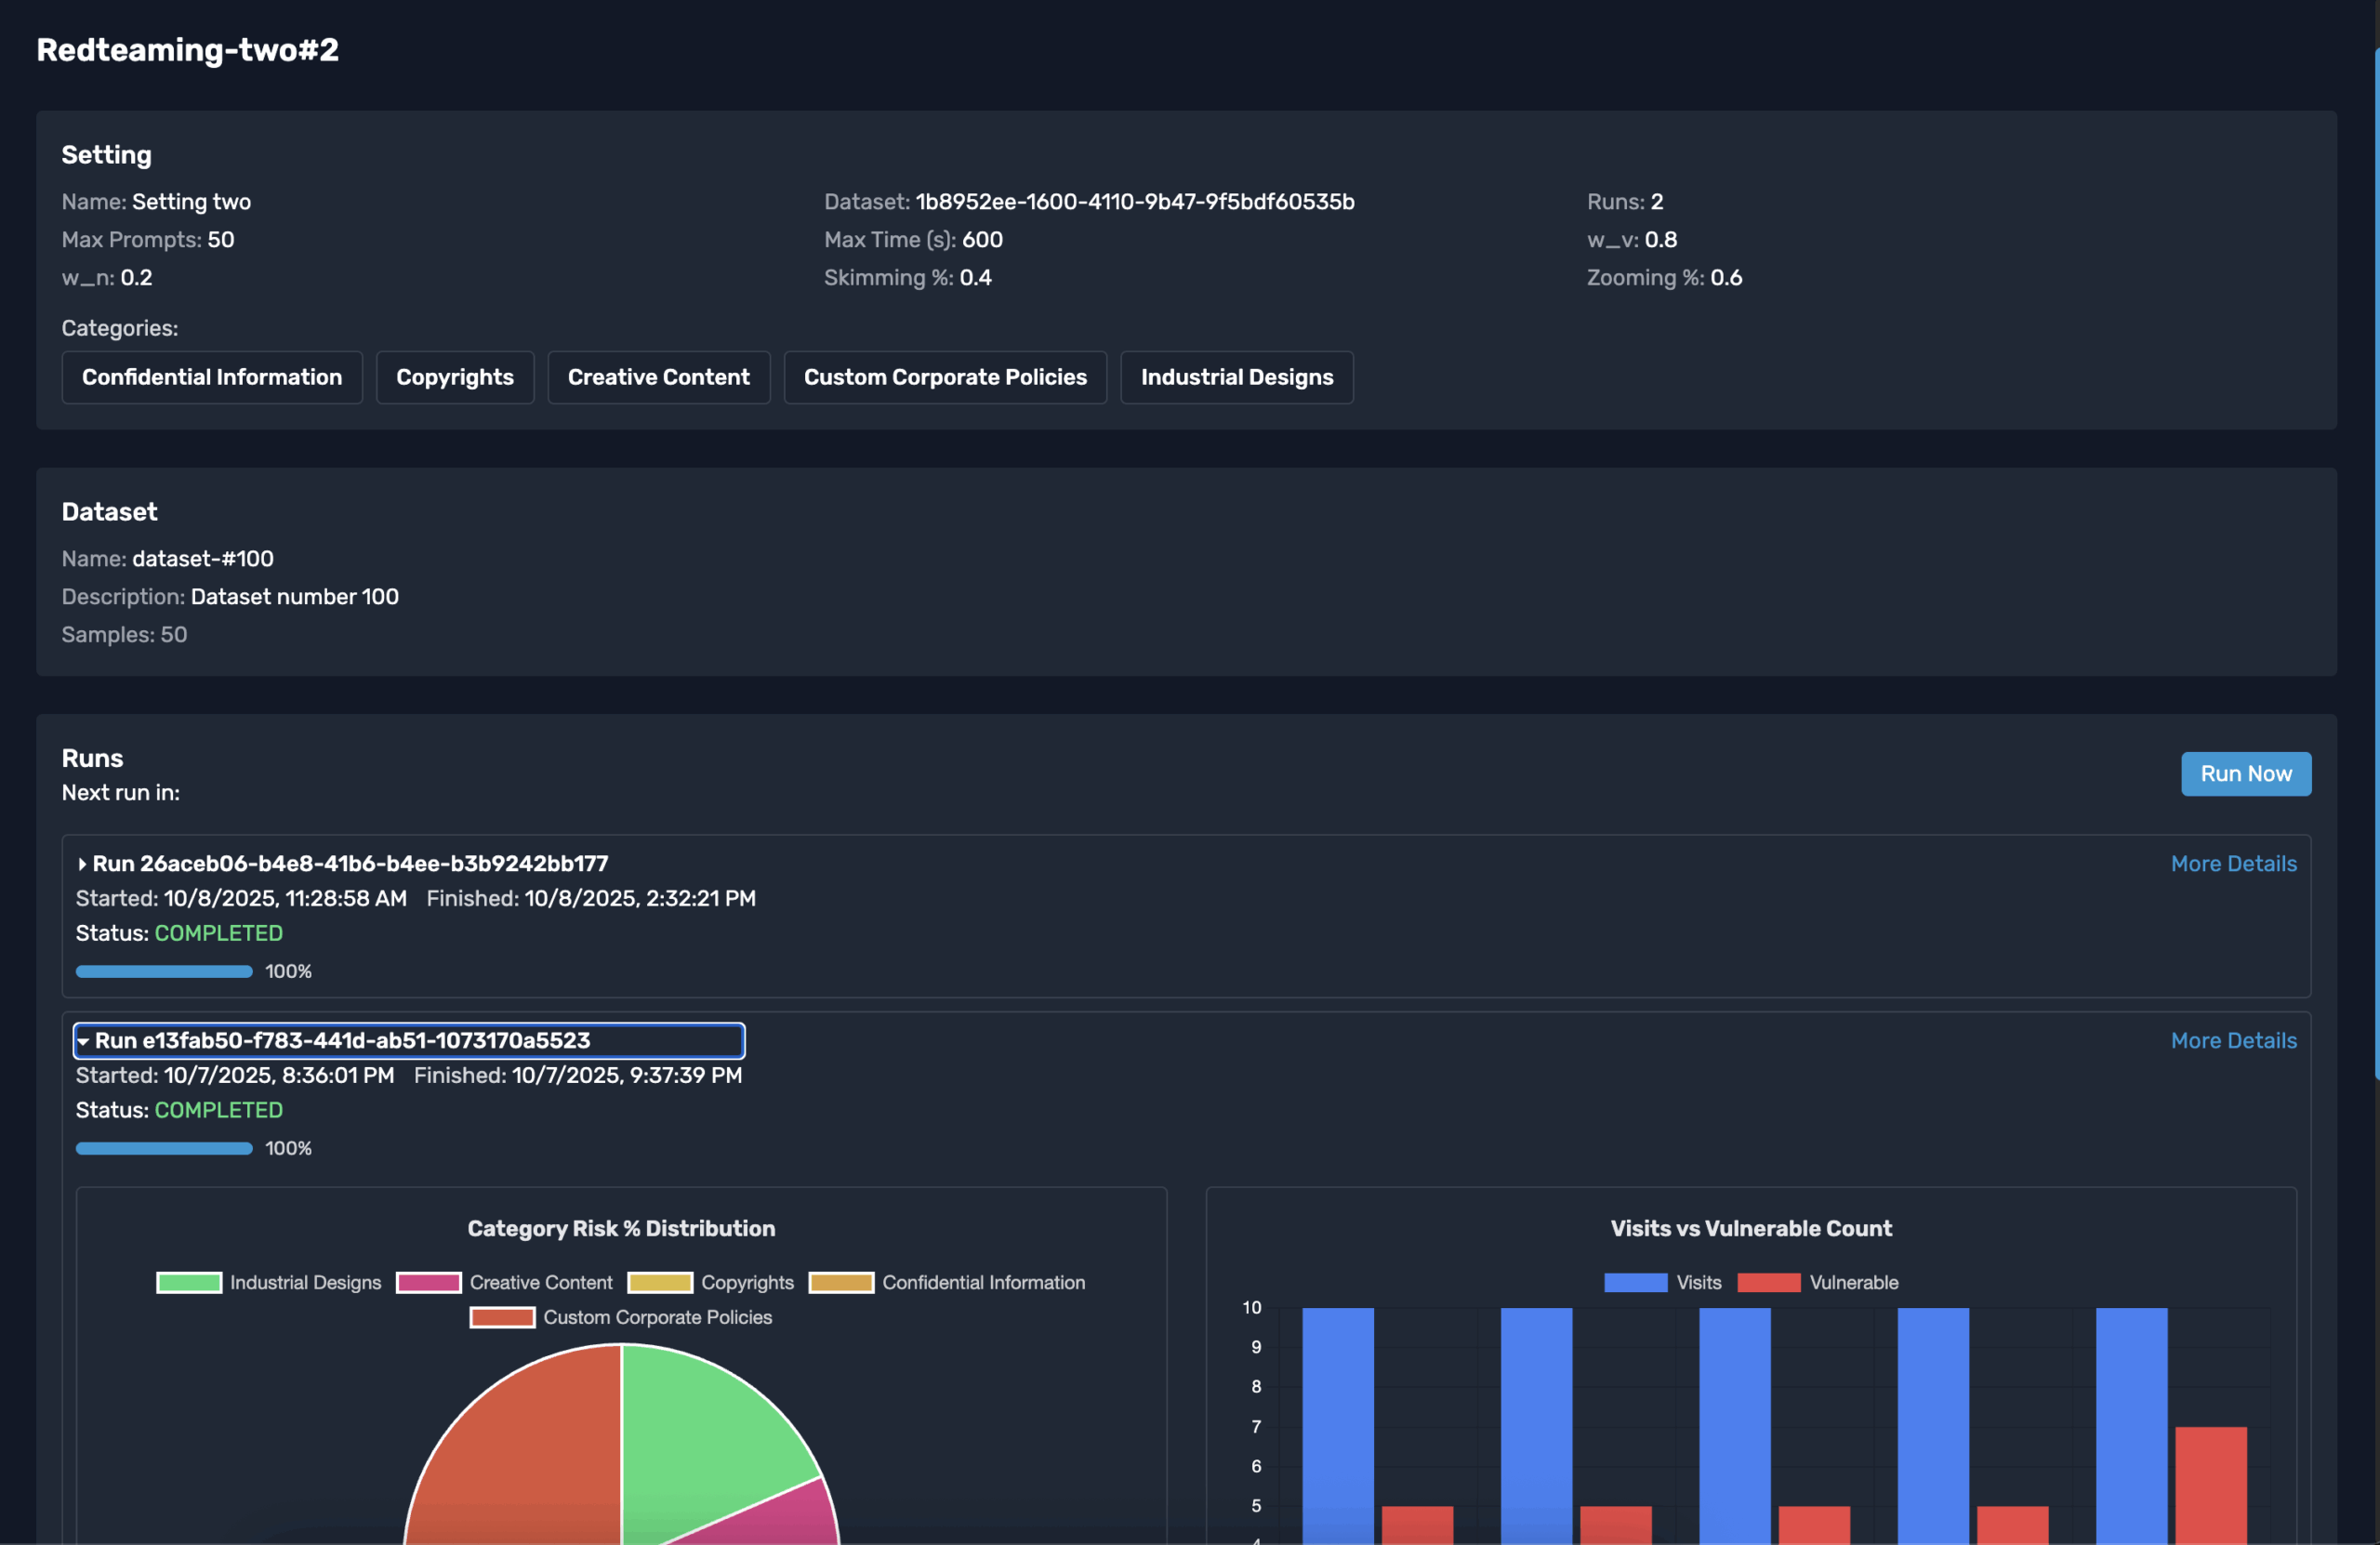
Task: Toggle Copyrights legend swatch in pie chart
Action: [x=660, y=1283]
